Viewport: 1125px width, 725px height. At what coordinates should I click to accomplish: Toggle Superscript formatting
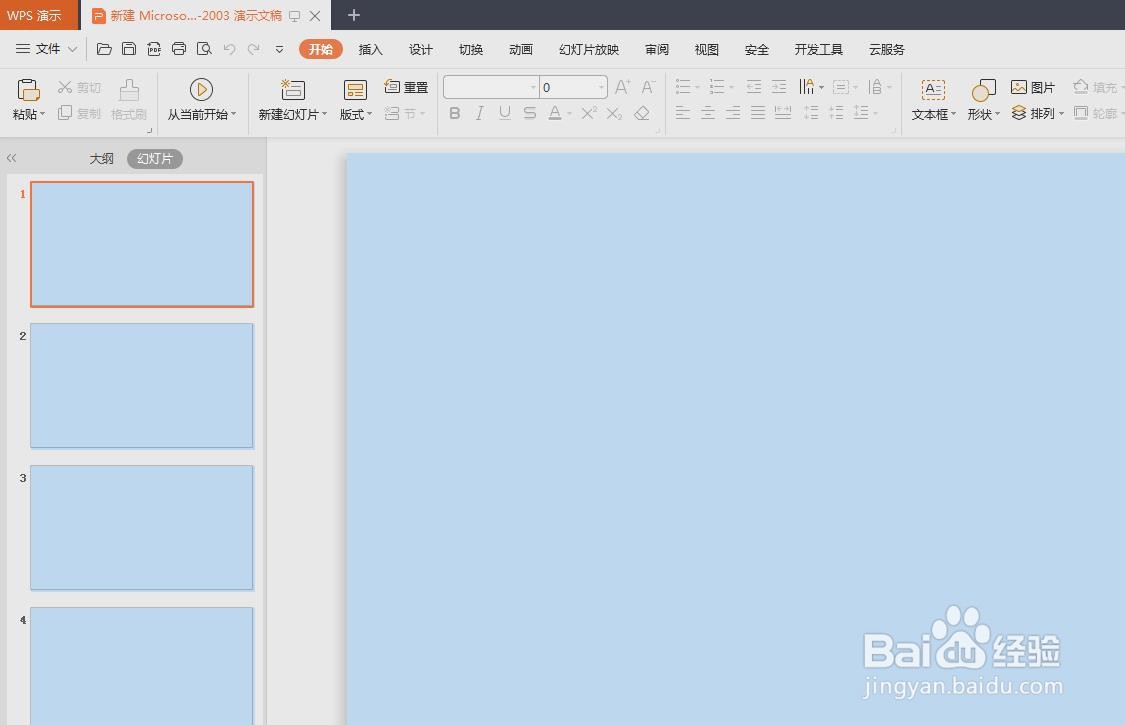tap(589, 113)
